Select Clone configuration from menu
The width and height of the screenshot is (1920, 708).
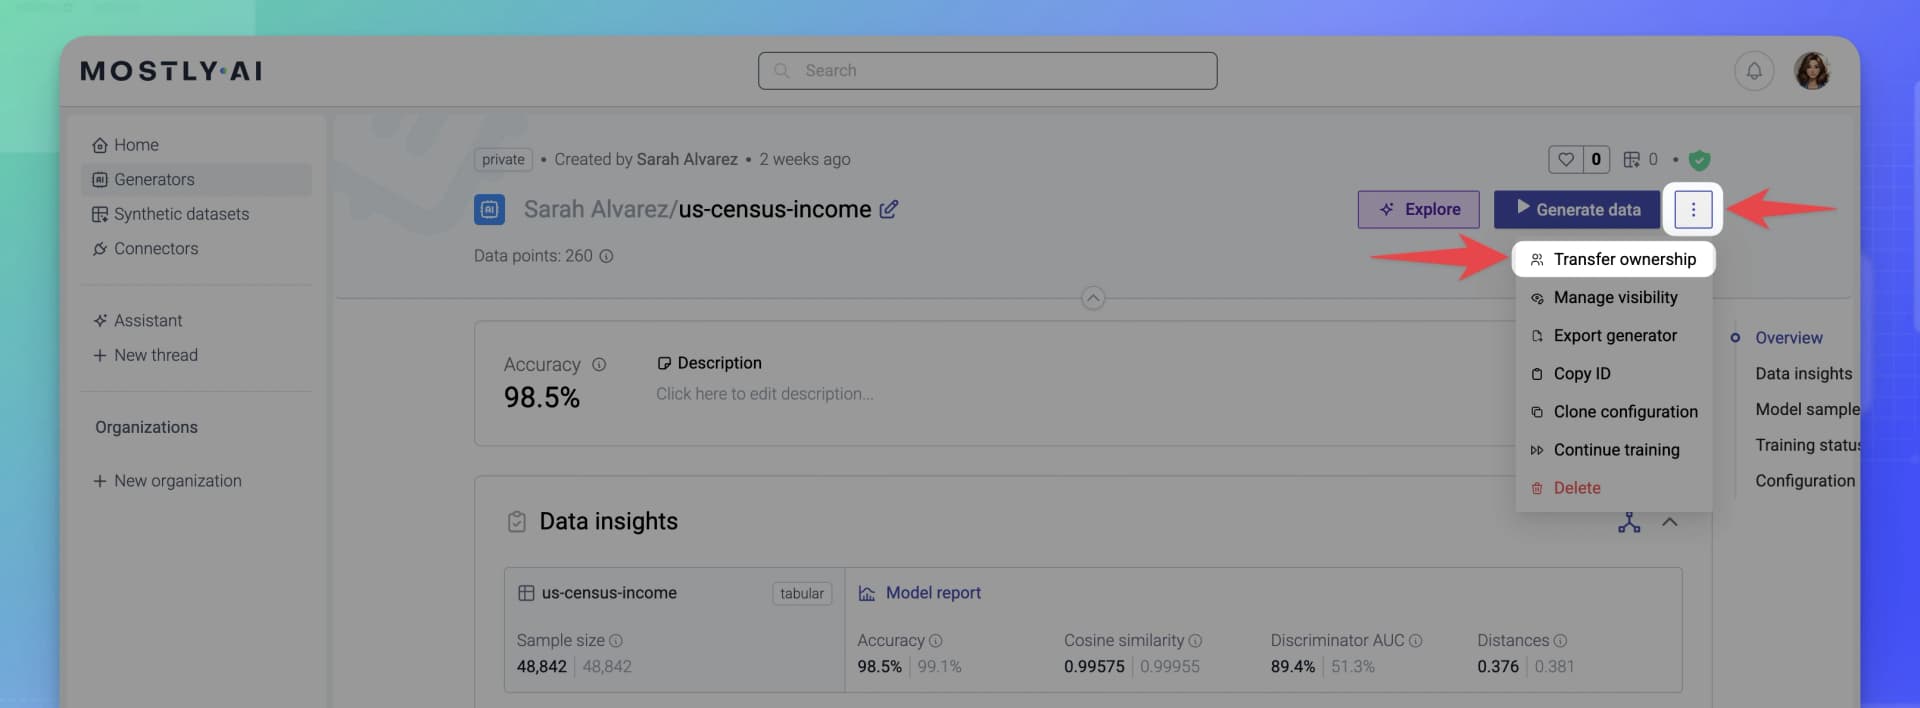(x=1613, y=412)
